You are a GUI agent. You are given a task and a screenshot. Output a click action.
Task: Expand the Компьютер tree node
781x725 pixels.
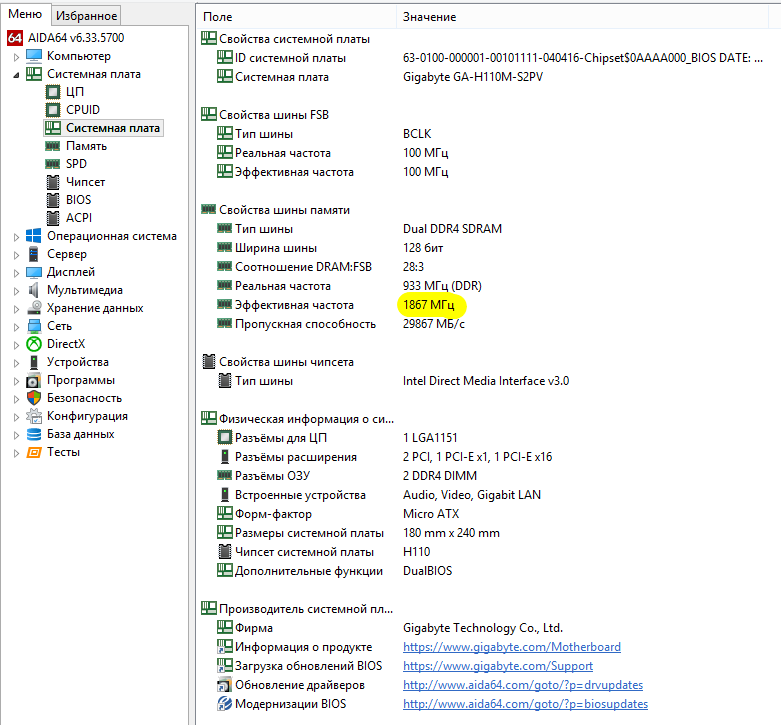(x=16, y=57)
